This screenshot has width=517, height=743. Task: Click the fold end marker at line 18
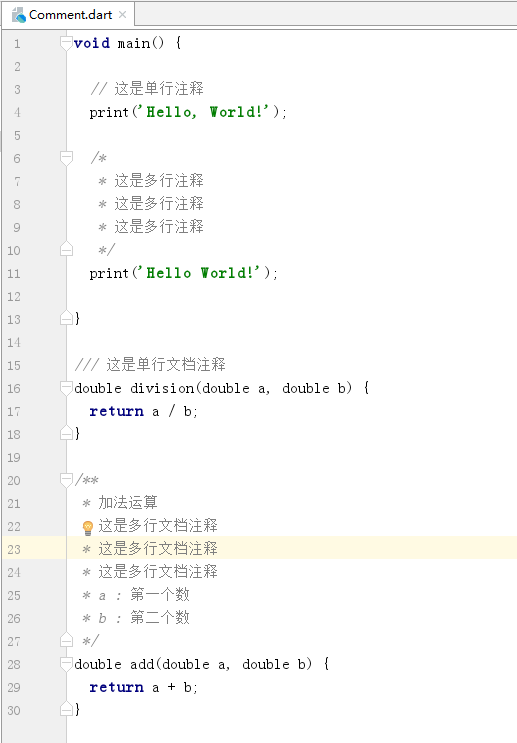(x=66, y=433)
